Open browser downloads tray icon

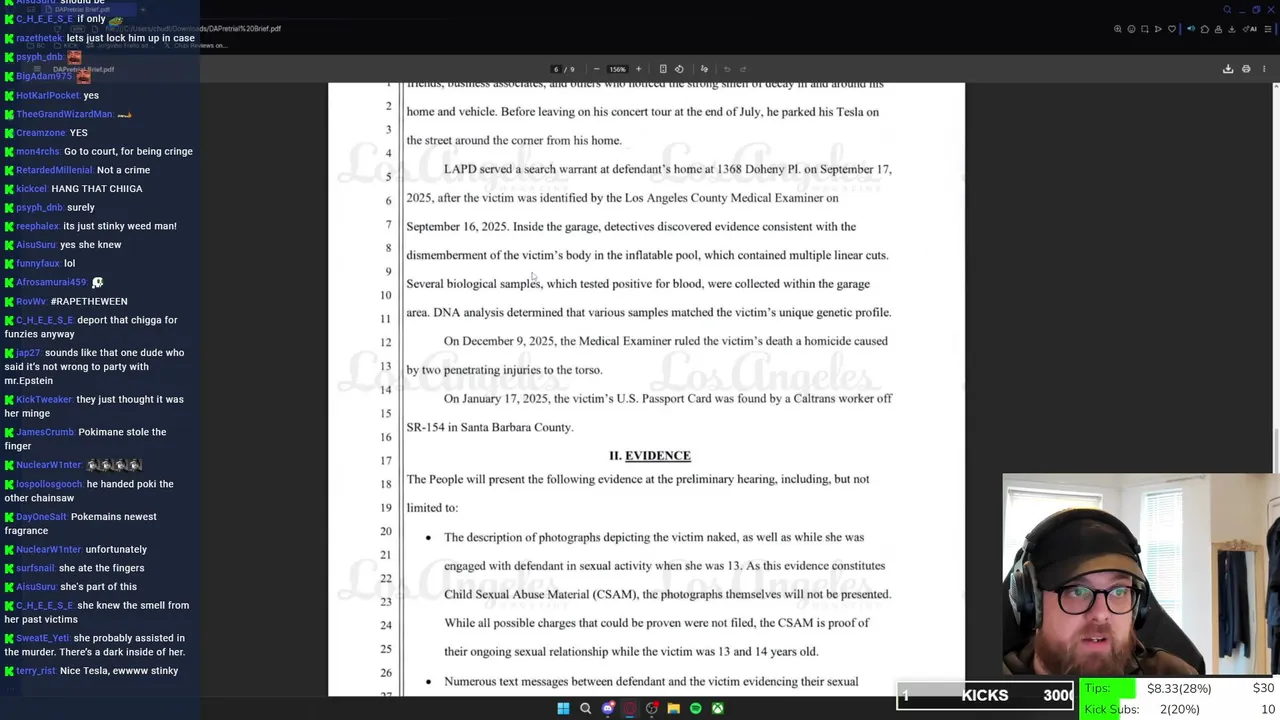[1231, 29]
